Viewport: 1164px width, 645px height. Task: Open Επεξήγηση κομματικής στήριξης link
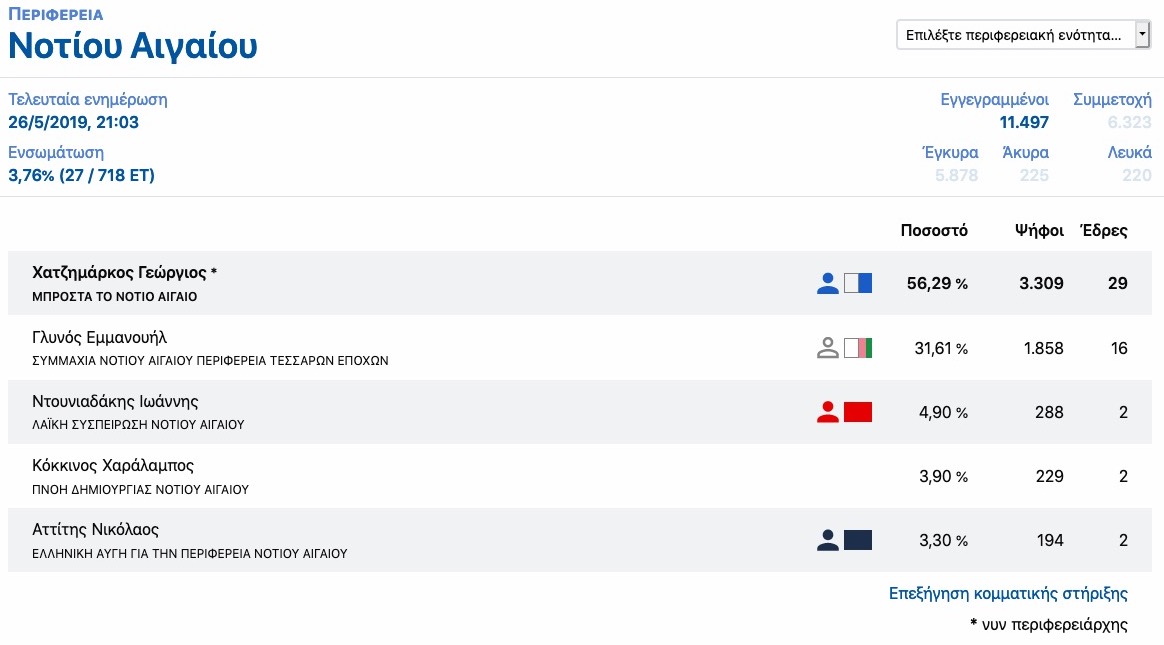click(1008, 594)
